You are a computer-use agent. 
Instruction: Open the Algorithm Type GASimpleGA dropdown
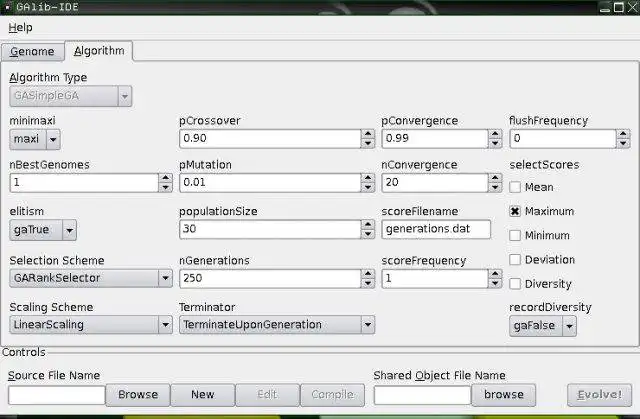71,96
